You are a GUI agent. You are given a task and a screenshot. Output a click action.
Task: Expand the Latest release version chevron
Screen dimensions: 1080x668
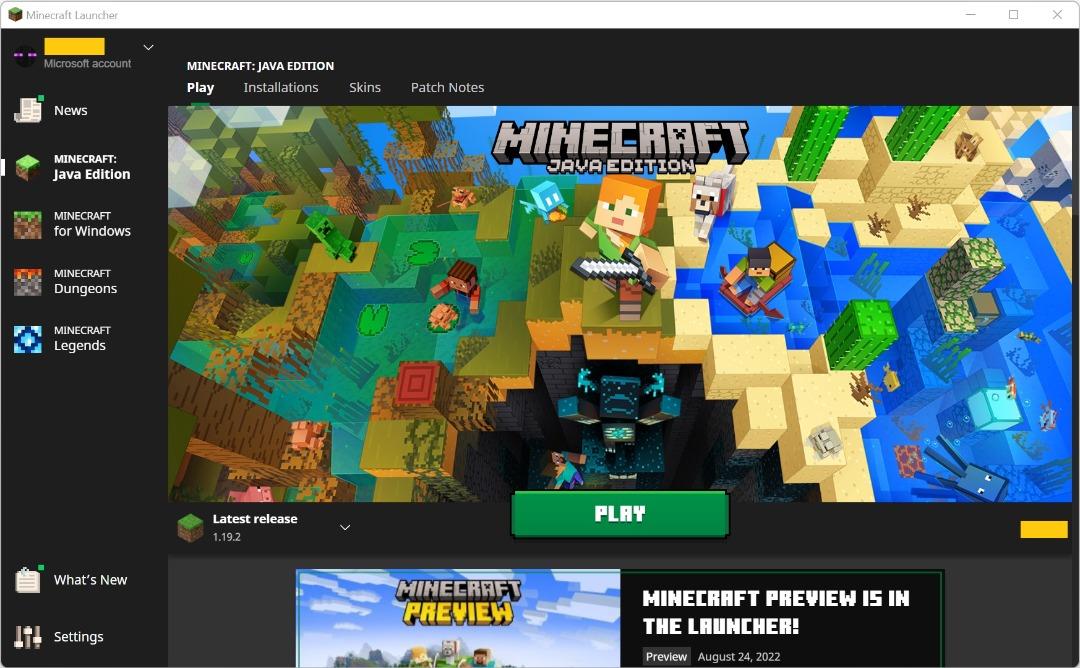tap(345, 528)
